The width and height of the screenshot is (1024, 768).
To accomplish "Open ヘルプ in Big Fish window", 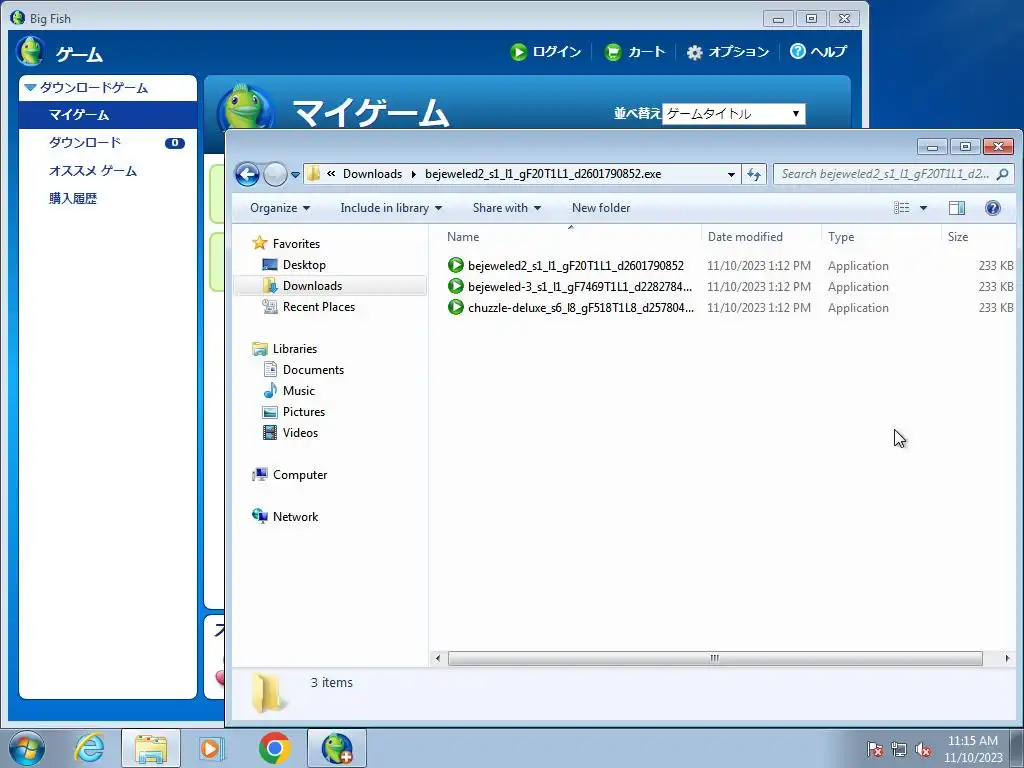I will (818, 51).
